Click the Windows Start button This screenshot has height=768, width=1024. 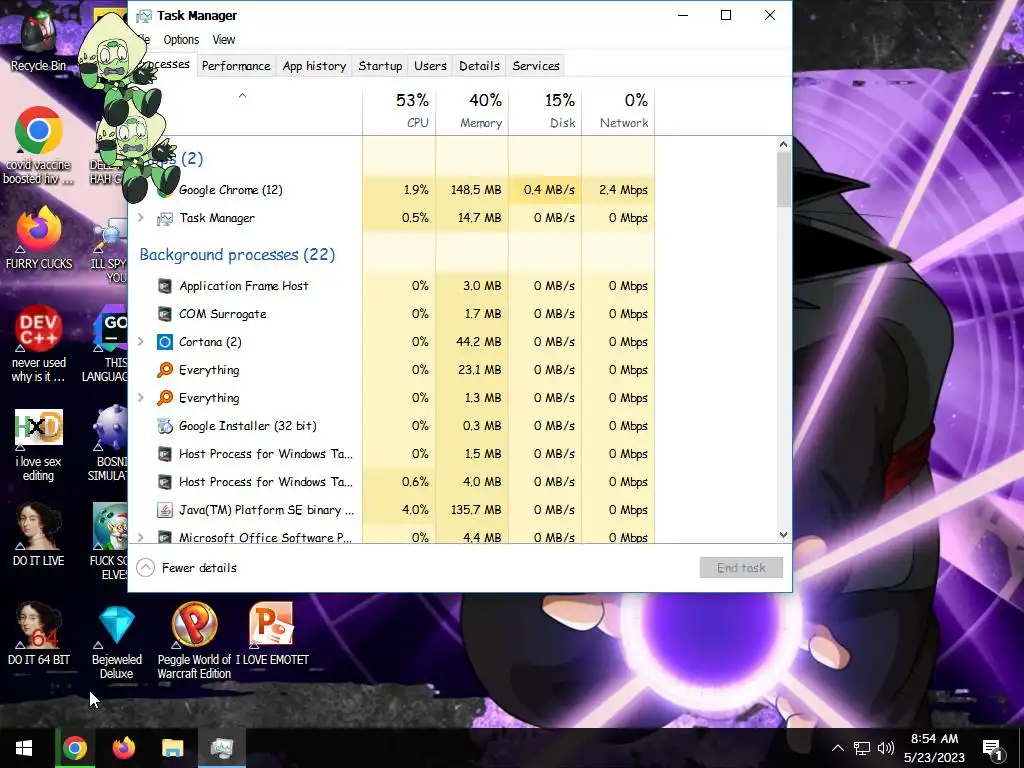tap(24, 748)
